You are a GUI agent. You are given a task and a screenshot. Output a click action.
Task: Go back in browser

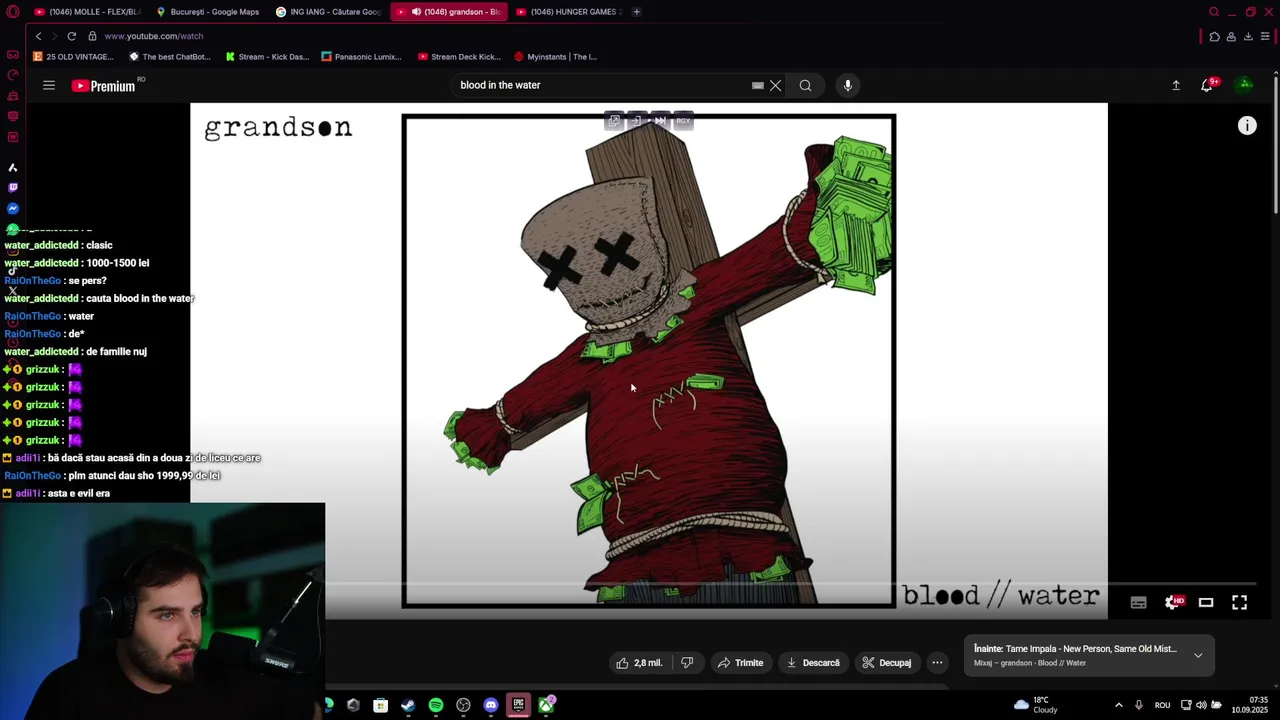pyautogui.click(x=38, y=36)
